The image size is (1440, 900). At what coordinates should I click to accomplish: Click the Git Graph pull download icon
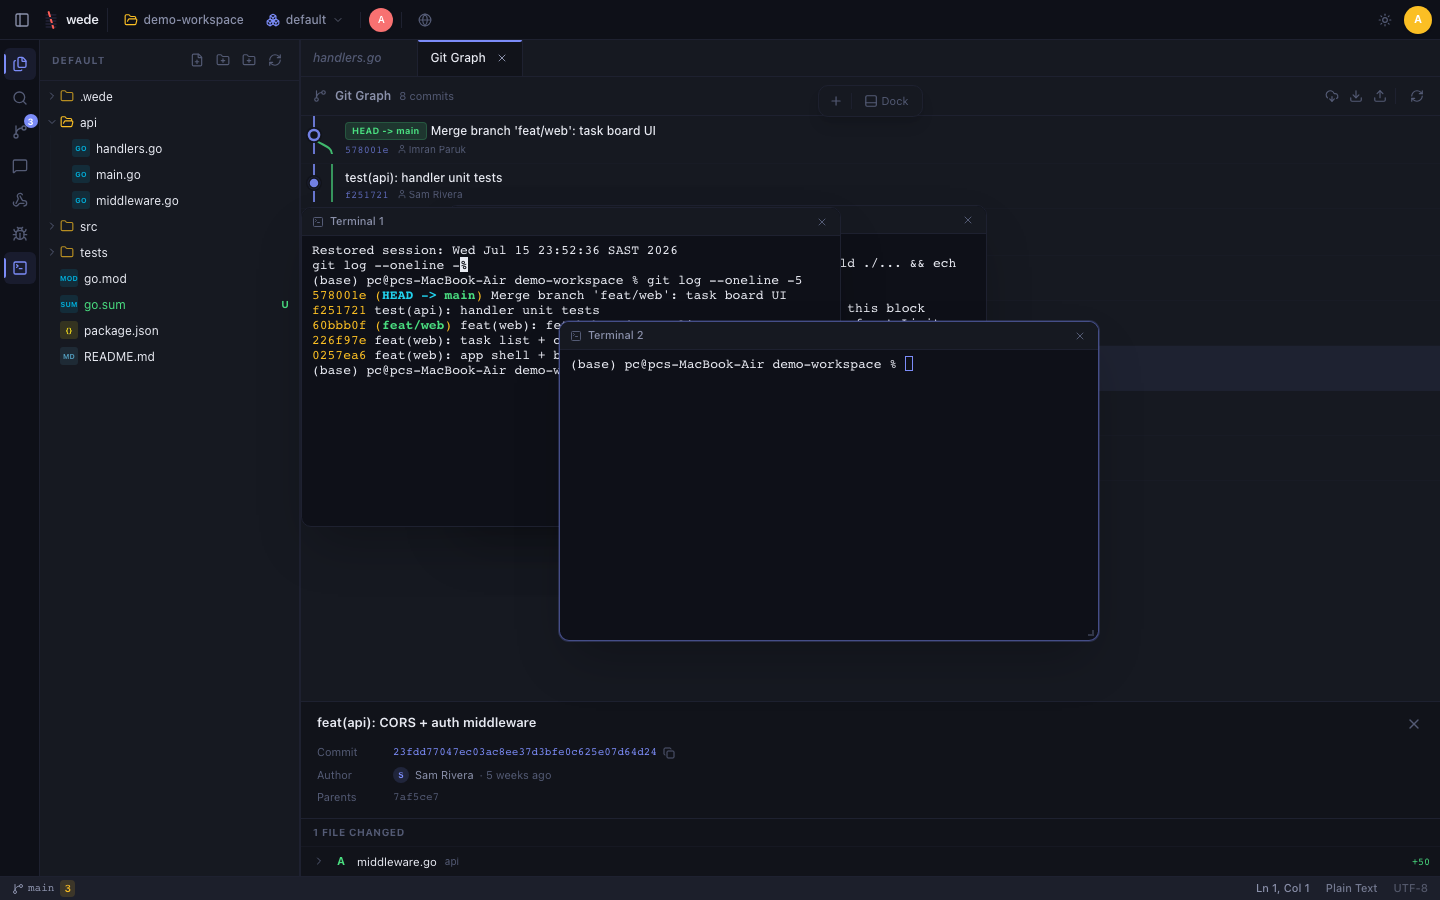[x=1356, y=96]
